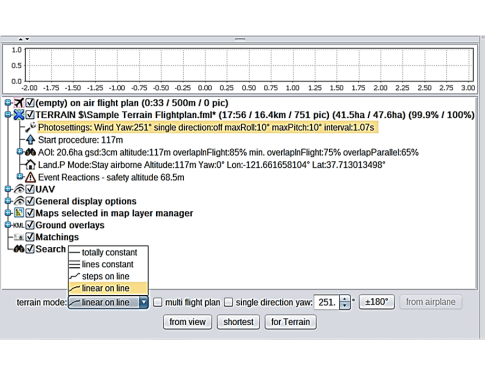485x375 pixels.
Task: Click the KML icon beside Ground overlays
Action: pos(19,225)
